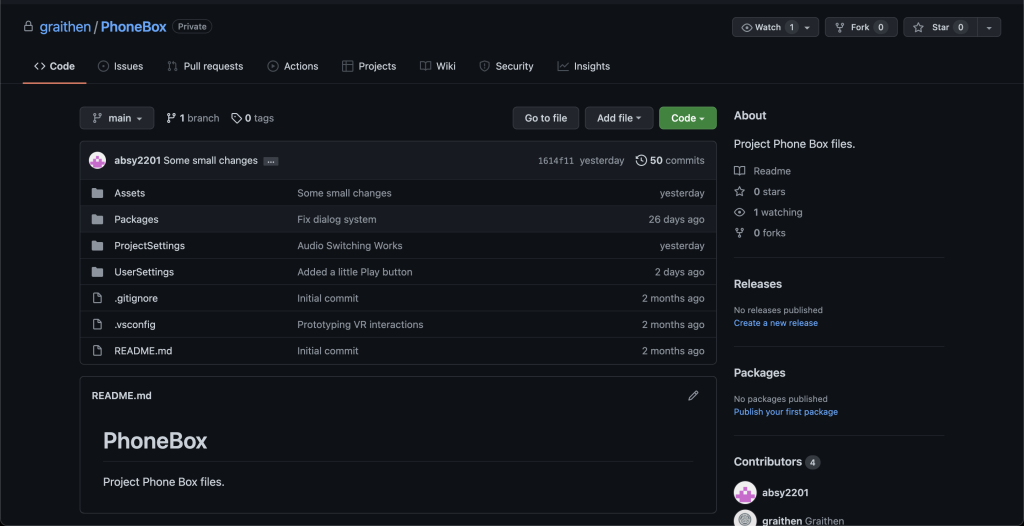Viewport: 1024px width, 526px height.
Task: Open the Projects tab
Action: 369,66
